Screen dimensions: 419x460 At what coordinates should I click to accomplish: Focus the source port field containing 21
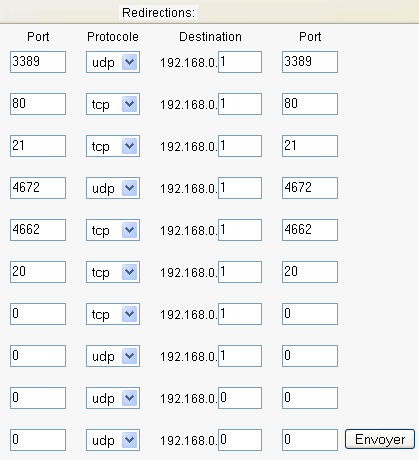[x=38, y=146]
